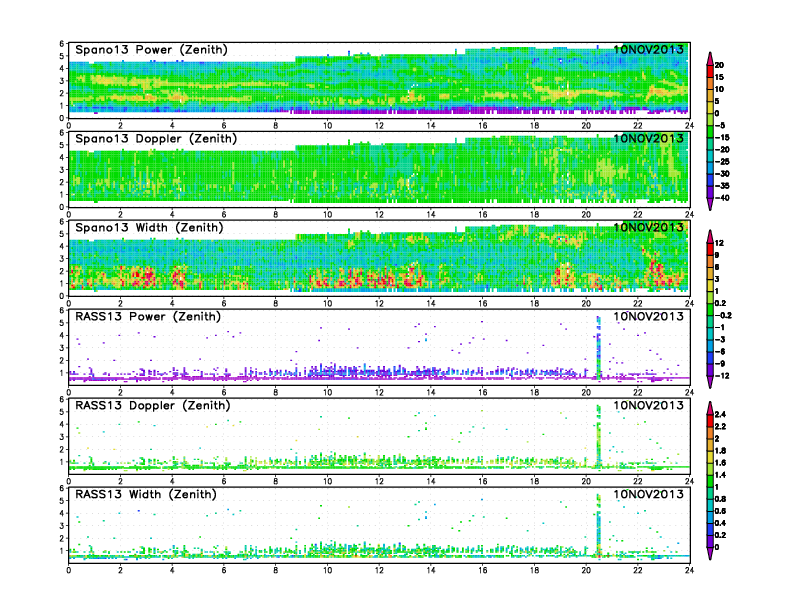The height and width of the screenshot is (612, 792).
Task: Click y-axis label '6' of Spano13 Power panel
Action: (62, 44)
